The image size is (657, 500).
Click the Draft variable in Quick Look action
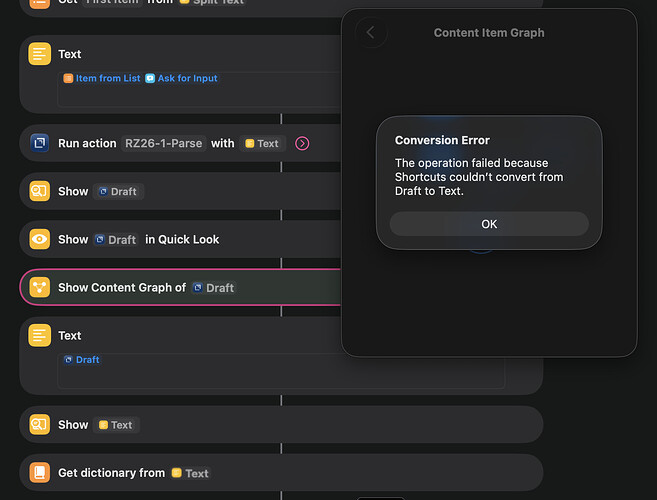pos(116,239)
